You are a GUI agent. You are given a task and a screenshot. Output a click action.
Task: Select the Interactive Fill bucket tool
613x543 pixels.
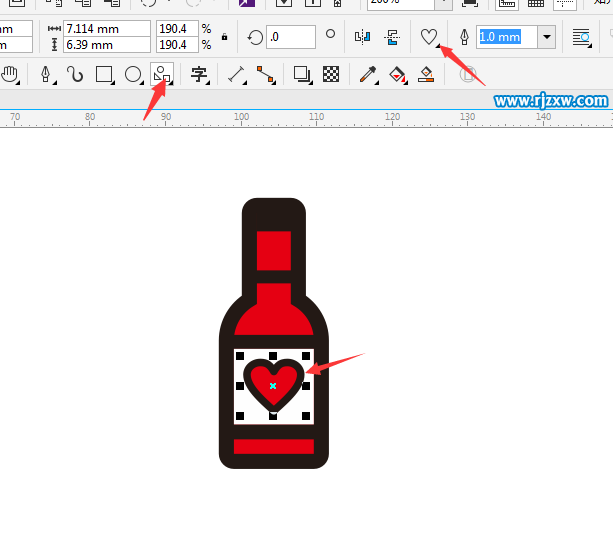coord(397,74)
